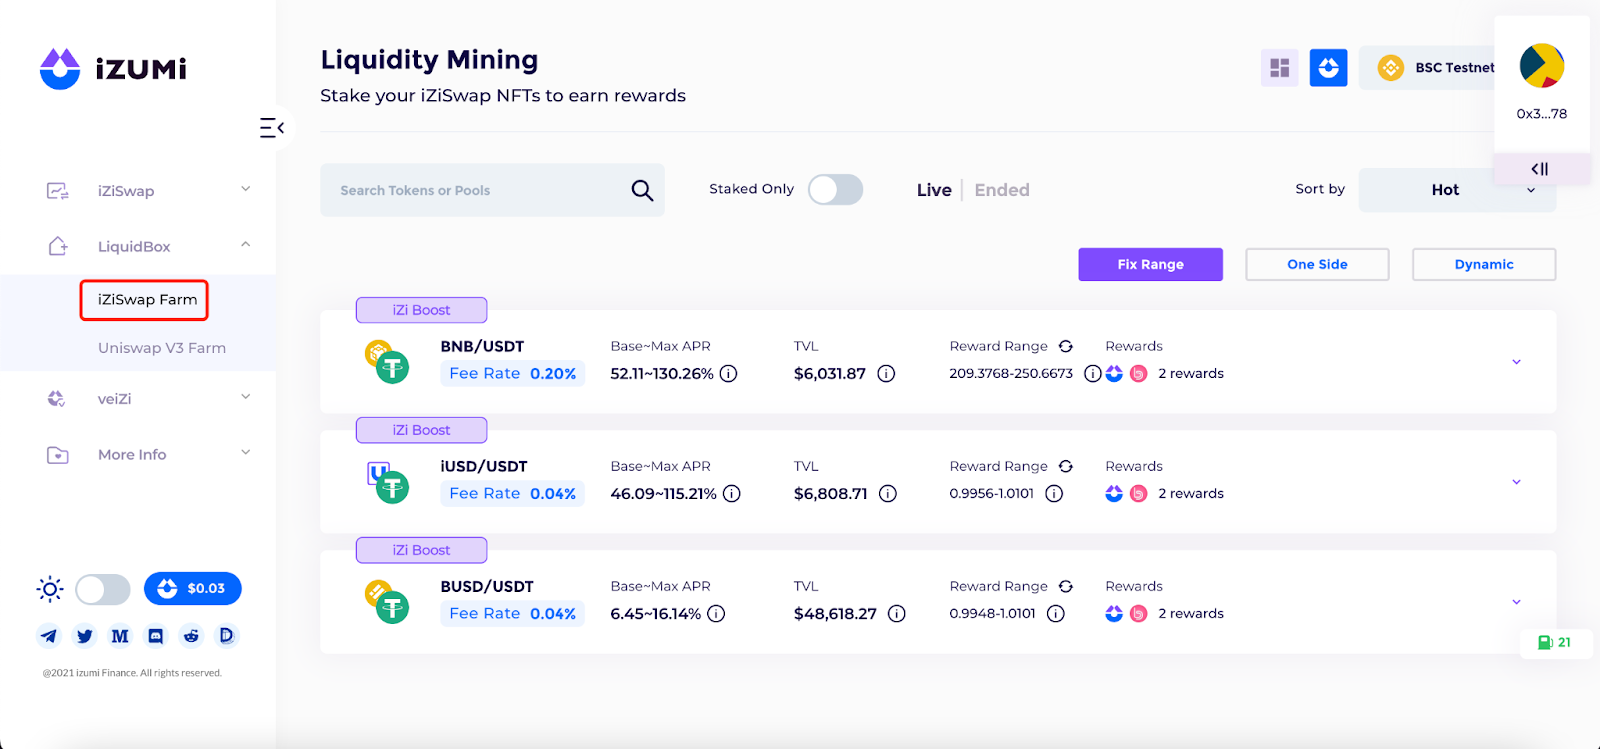1600x749 pixels.
Task: Switch to grid card view icon
Action: (1280, 68)
